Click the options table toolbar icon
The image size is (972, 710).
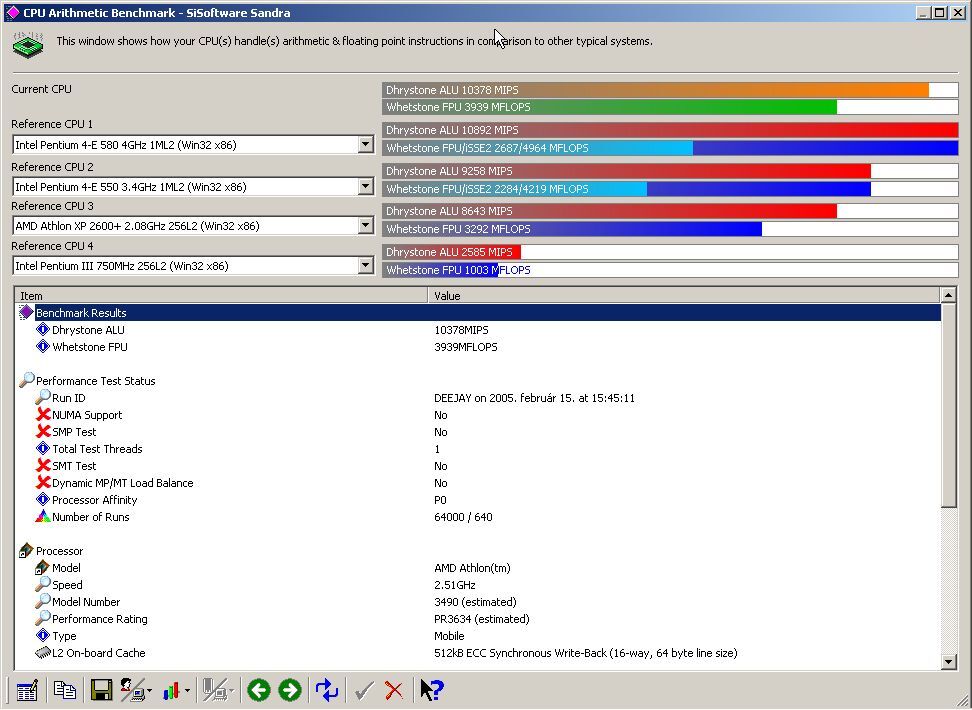pyautogui.click(x=27, y=690)
